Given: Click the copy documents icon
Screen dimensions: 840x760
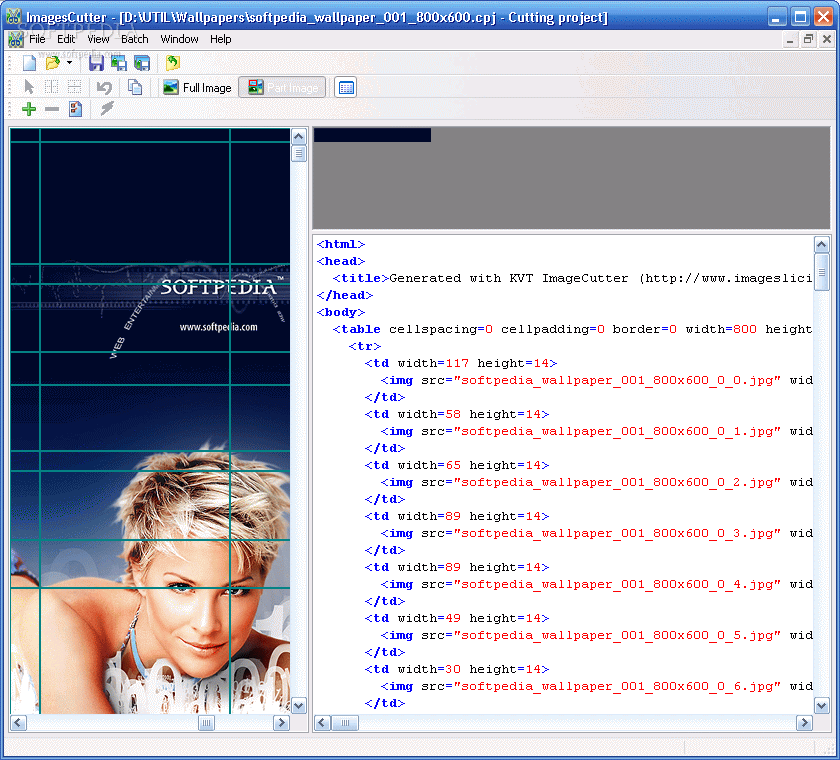Looking at the screenshot, I should (135, 87).
